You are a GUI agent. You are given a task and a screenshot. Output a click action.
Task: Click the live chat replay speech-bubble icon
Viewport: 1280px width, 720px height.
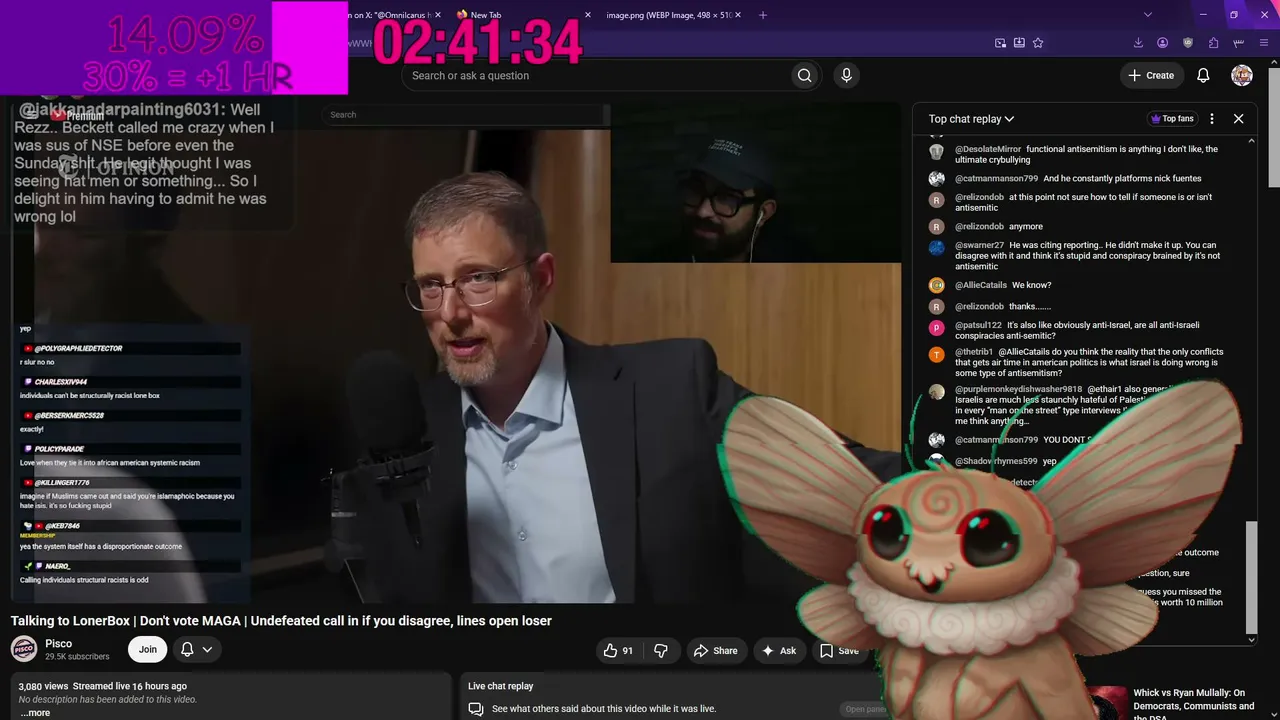[x=476, y=709]
